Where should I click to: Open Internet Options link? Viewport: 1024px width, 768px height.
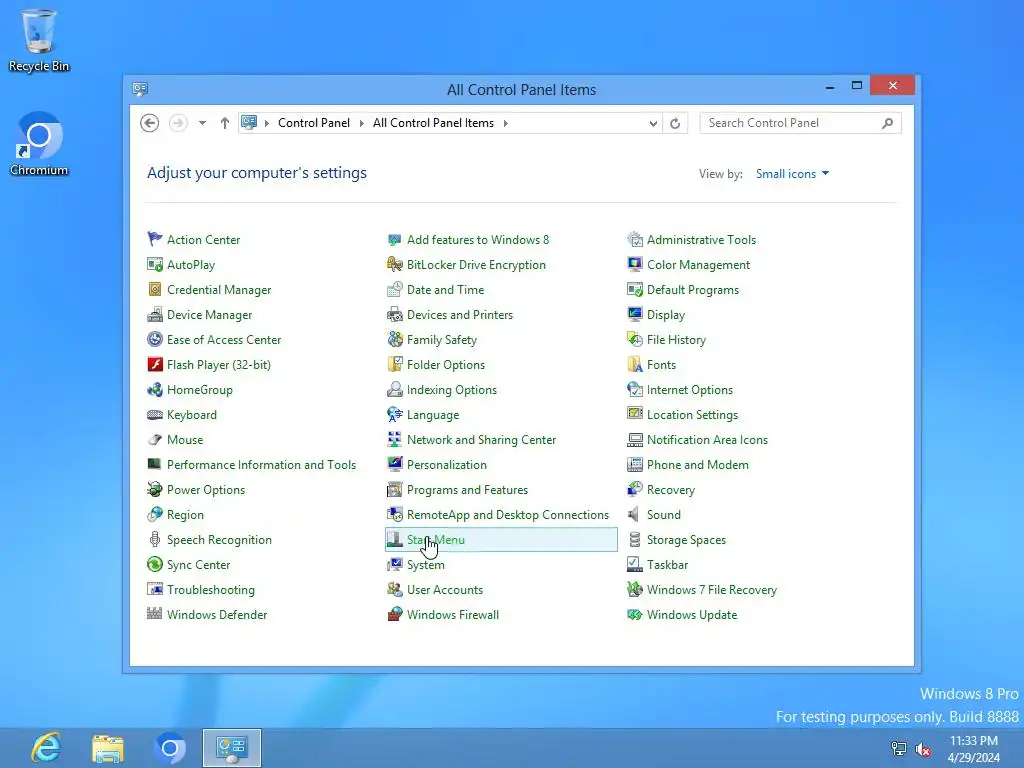click(690, 390)
